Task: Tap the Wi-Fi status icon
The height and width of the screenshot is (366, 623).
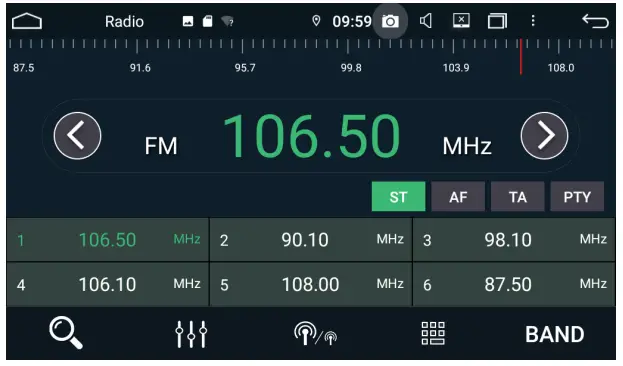Action: point(228,21)
